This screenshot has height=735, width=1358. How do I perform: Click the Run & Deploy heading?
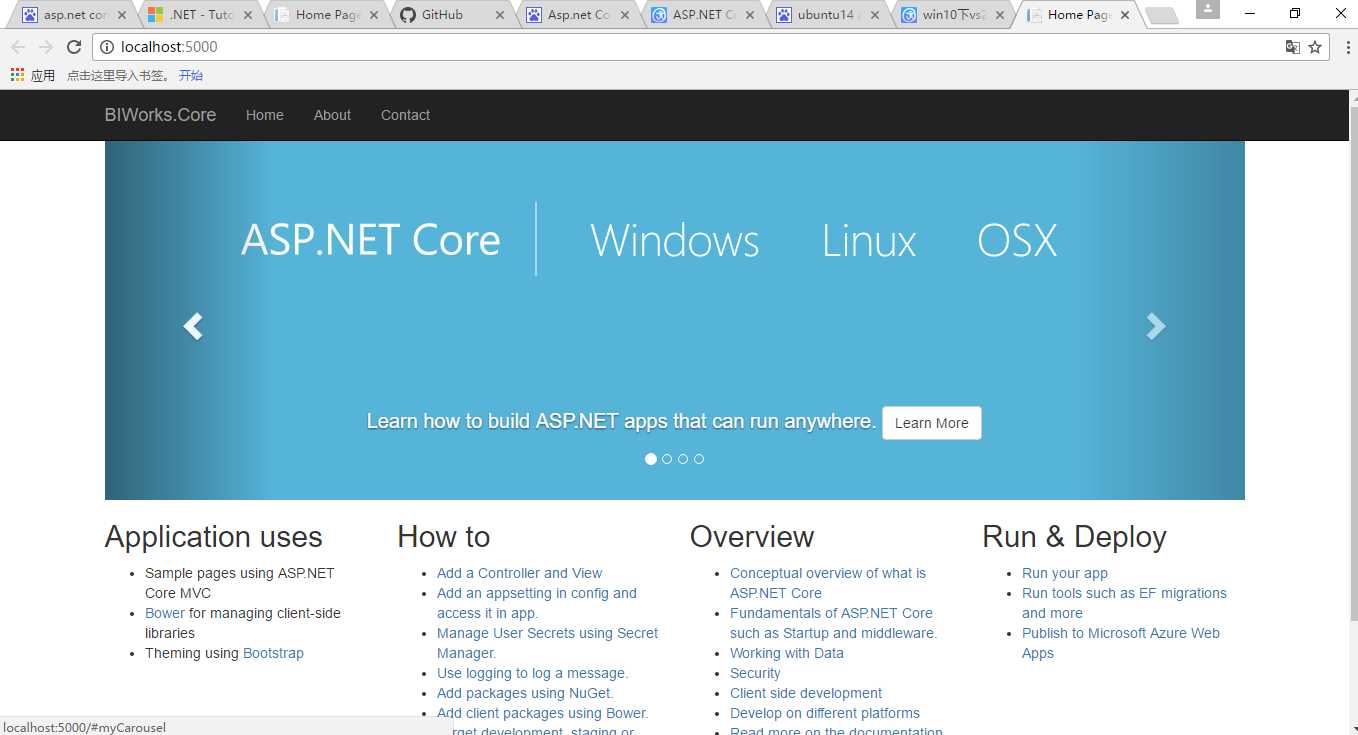pos(1074,537)
